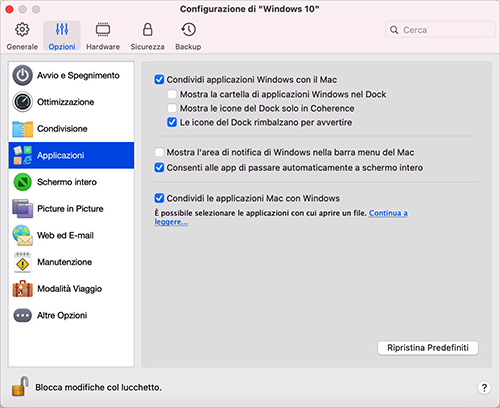Select Manutenzione in the sidebar
The height and width of the screenshot is (408, 500).
tap(64, 262)
